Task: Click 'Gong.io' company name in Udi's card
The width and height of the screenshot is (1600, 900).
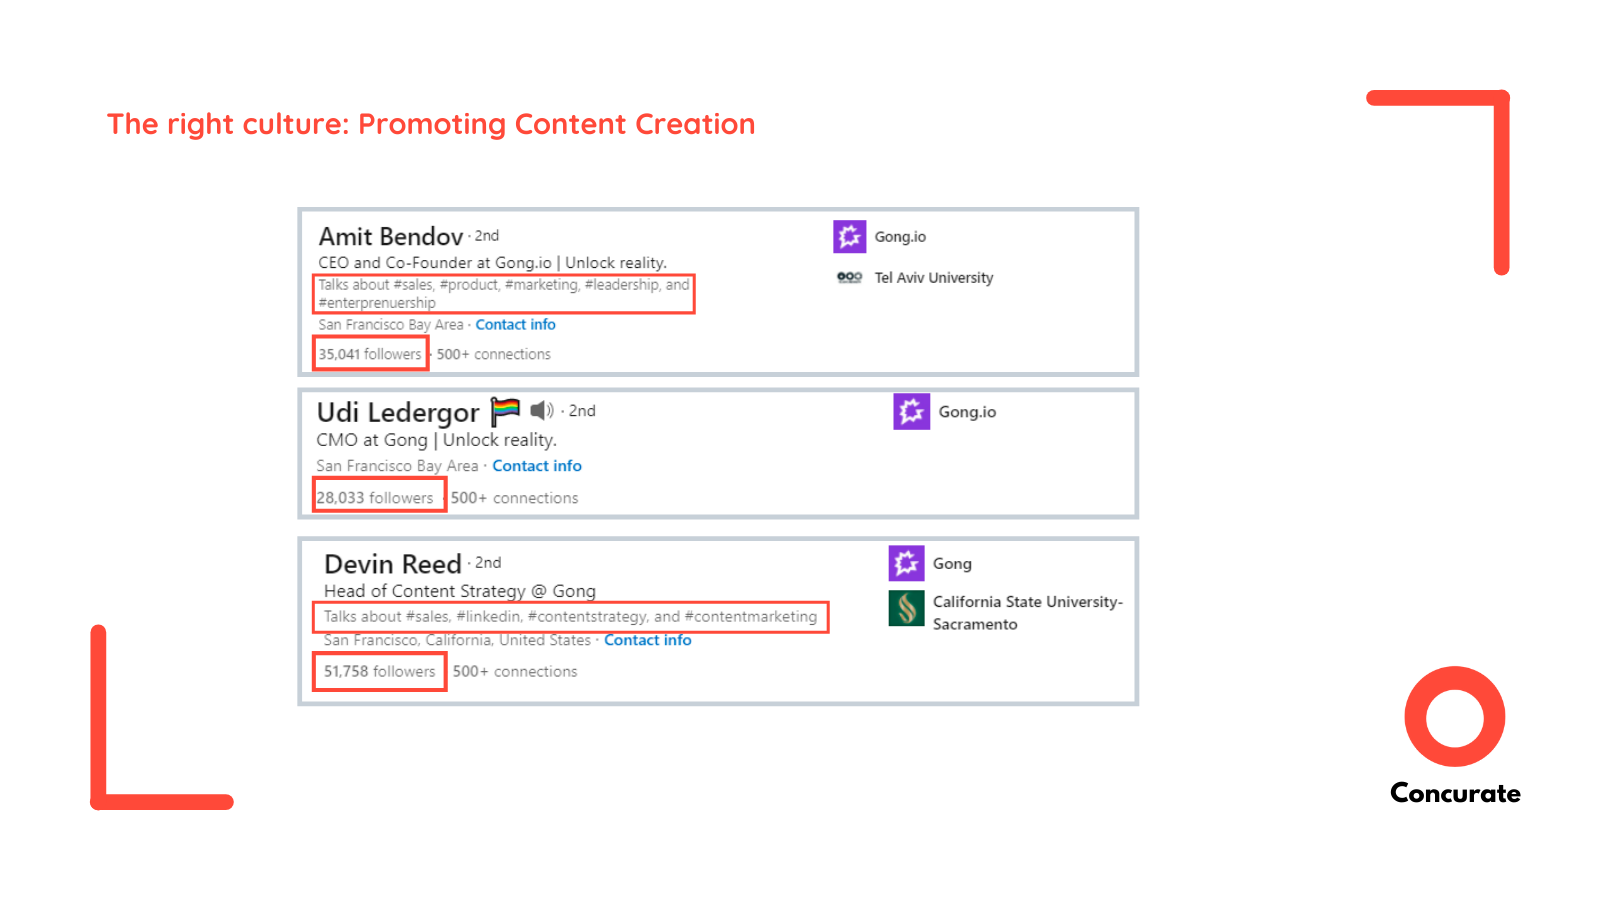Action: click(x=967, y=412)
